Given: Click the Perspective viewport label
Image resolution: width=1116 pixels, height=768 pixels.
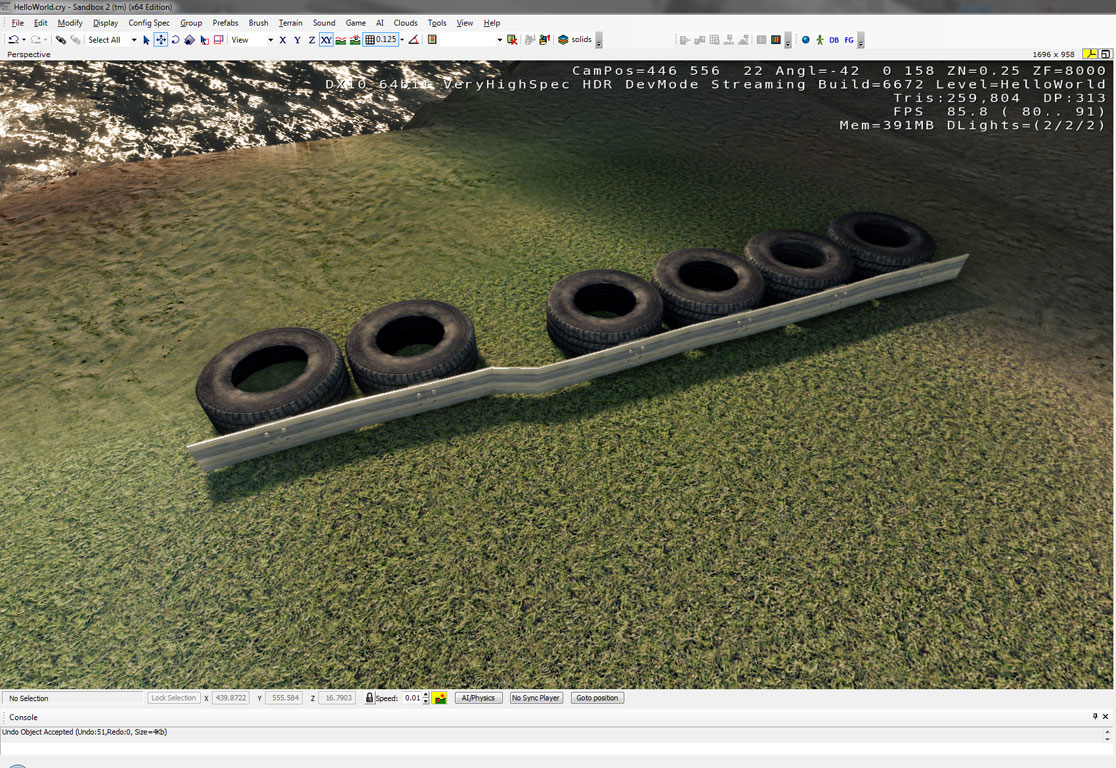Looking at the screenshot, I should [x=28, y=54].
